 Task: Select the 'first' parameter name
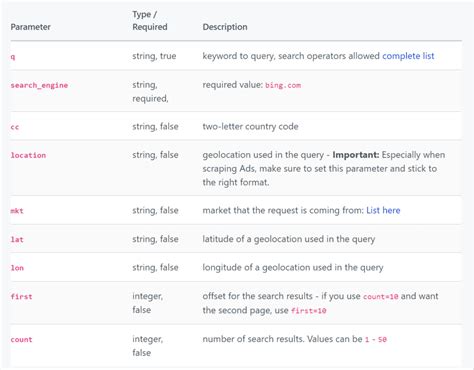pos(21,297)
